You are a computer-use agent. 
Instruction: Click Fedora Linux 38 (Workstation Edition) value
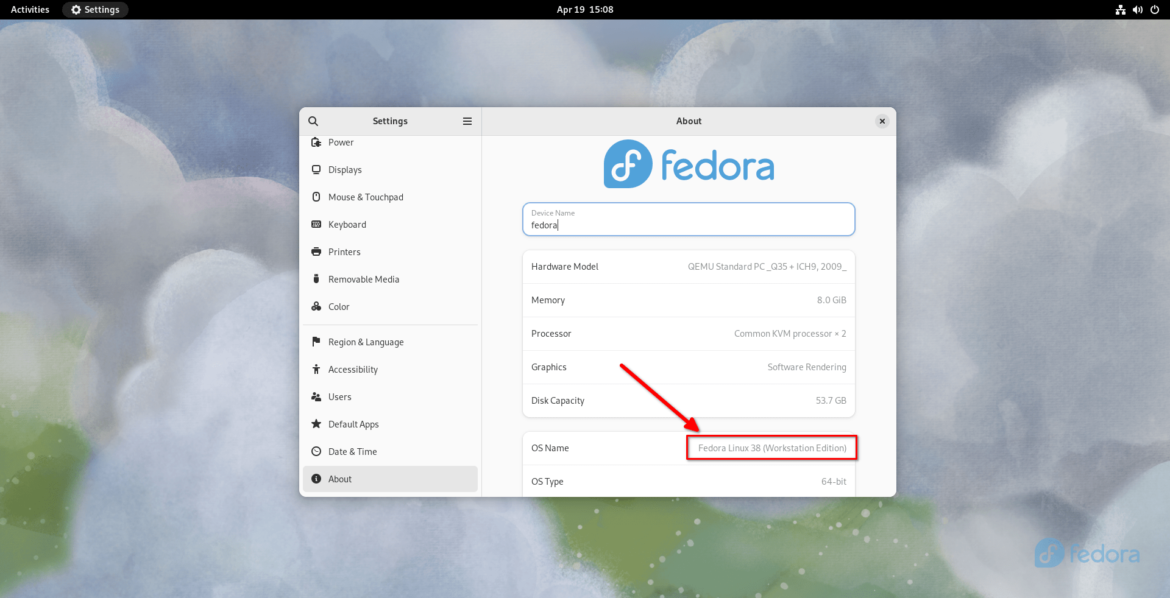pos(772,448)
